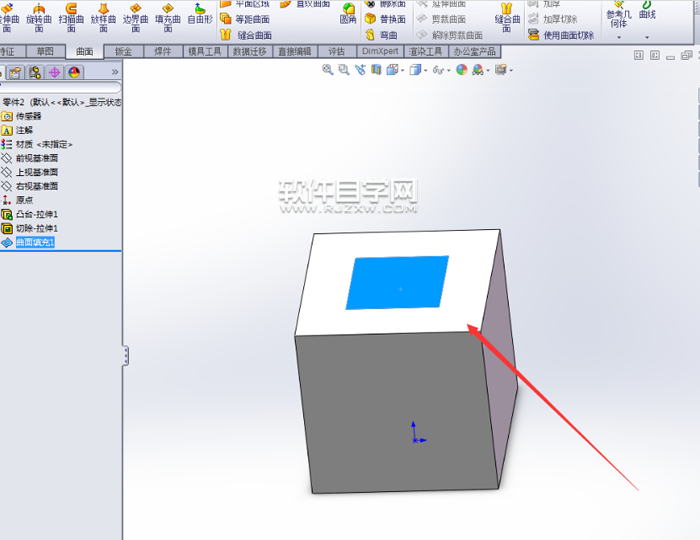700x540 pixels.
Task: Open the PropertyManager panel tab
Action: (x=15, y=72)
